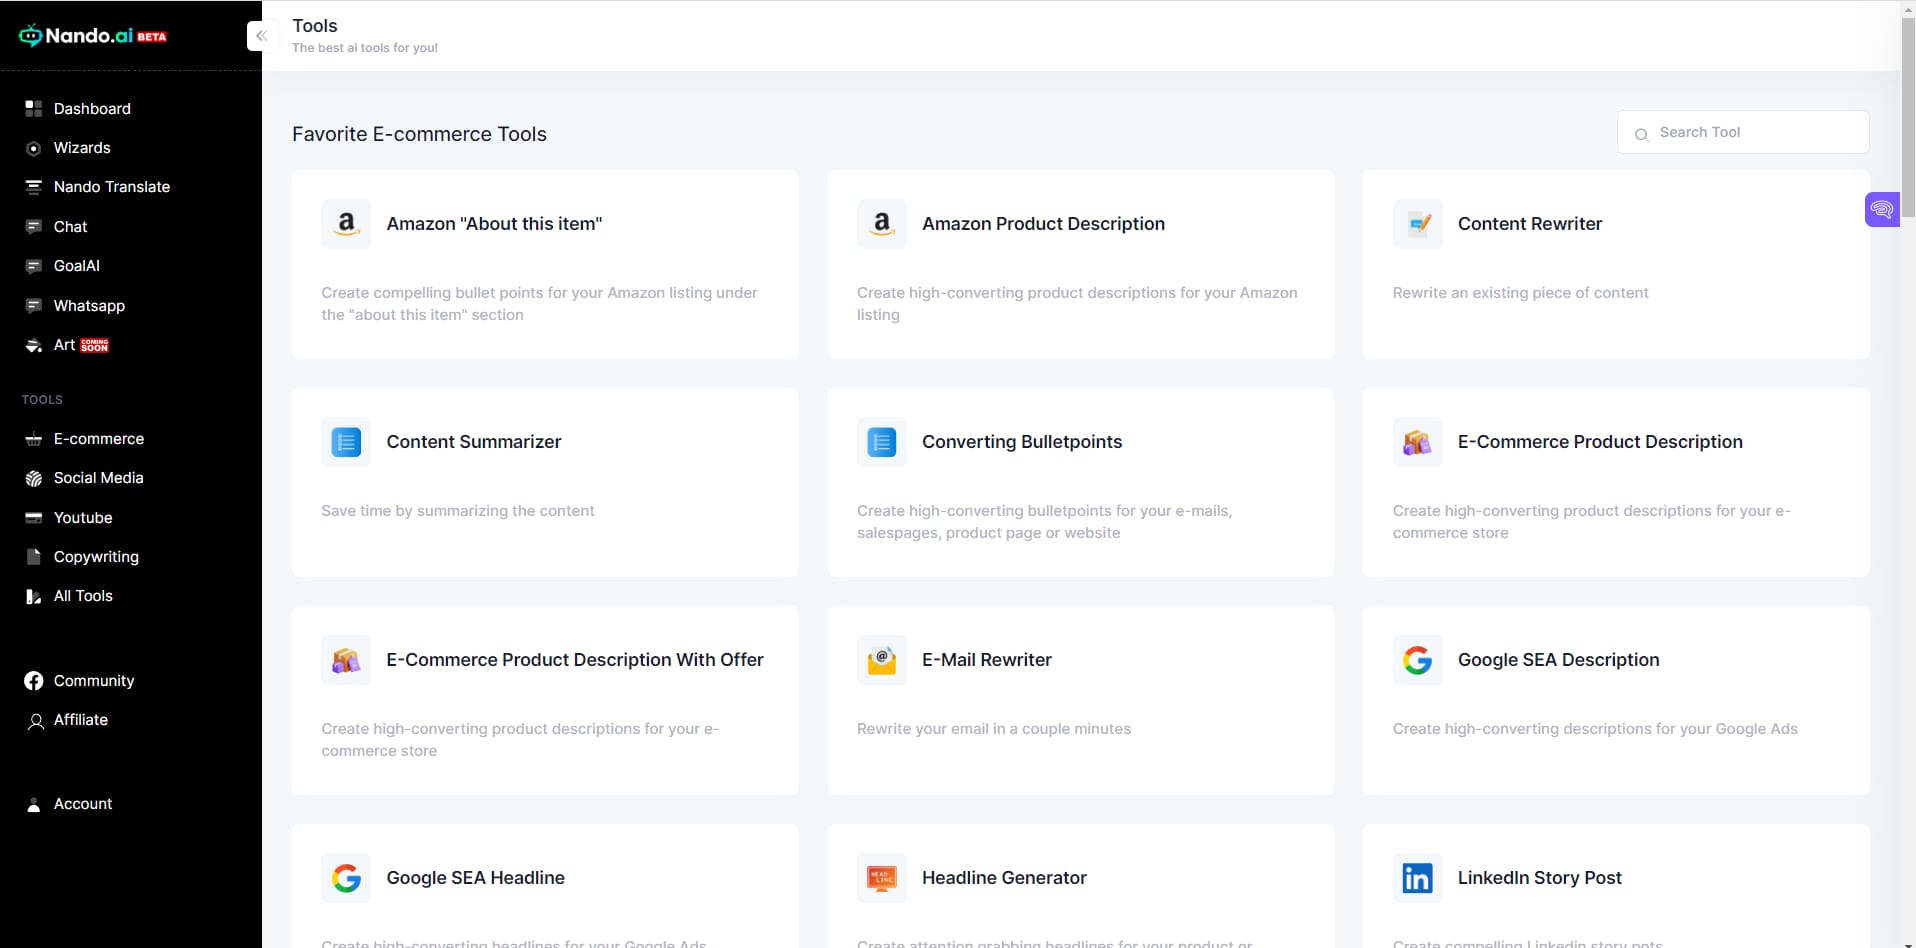
Task: Open the Amazon "About this item" tool icon
Action: 345,223
